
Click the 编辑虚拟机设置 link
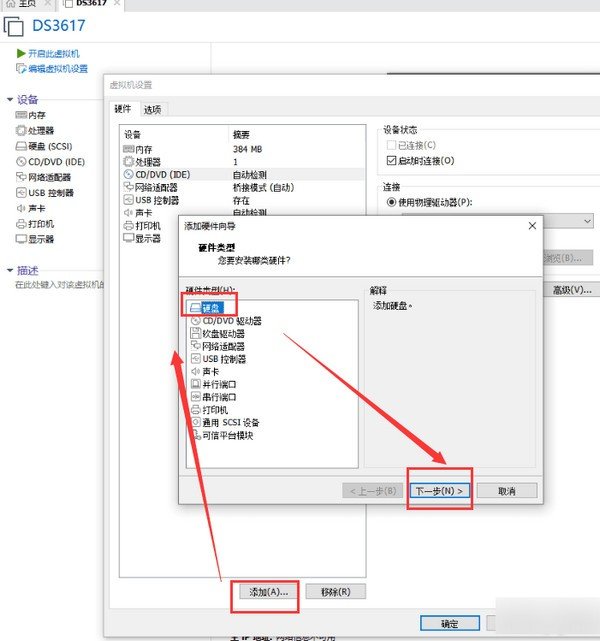point(58,69)
